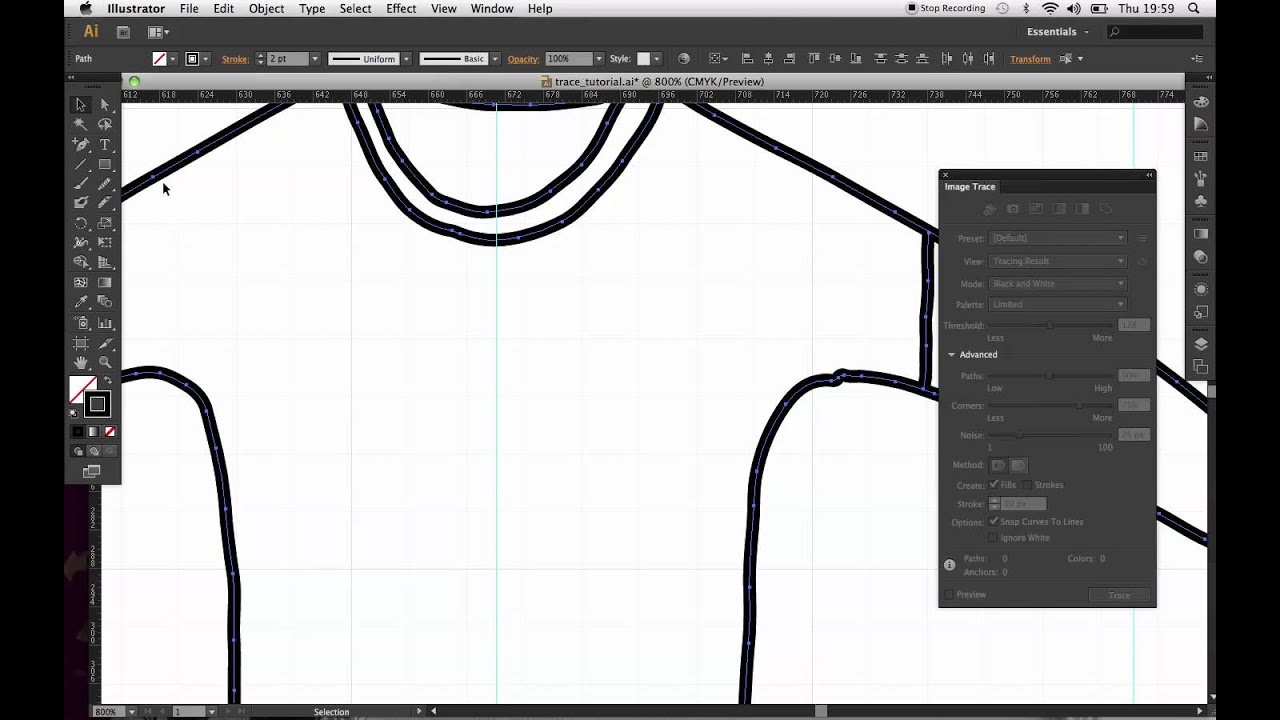Click Swap Fill and Stroke arrow

[107, 381]
